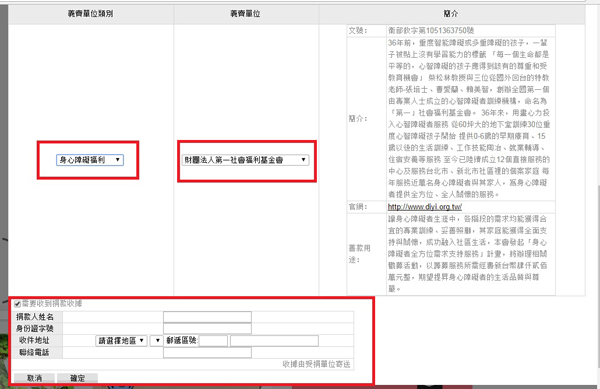This screenshot has width=600, height=389.
Task: Click the 收據由受捐單位寄送 note
Action: point(316,364)
